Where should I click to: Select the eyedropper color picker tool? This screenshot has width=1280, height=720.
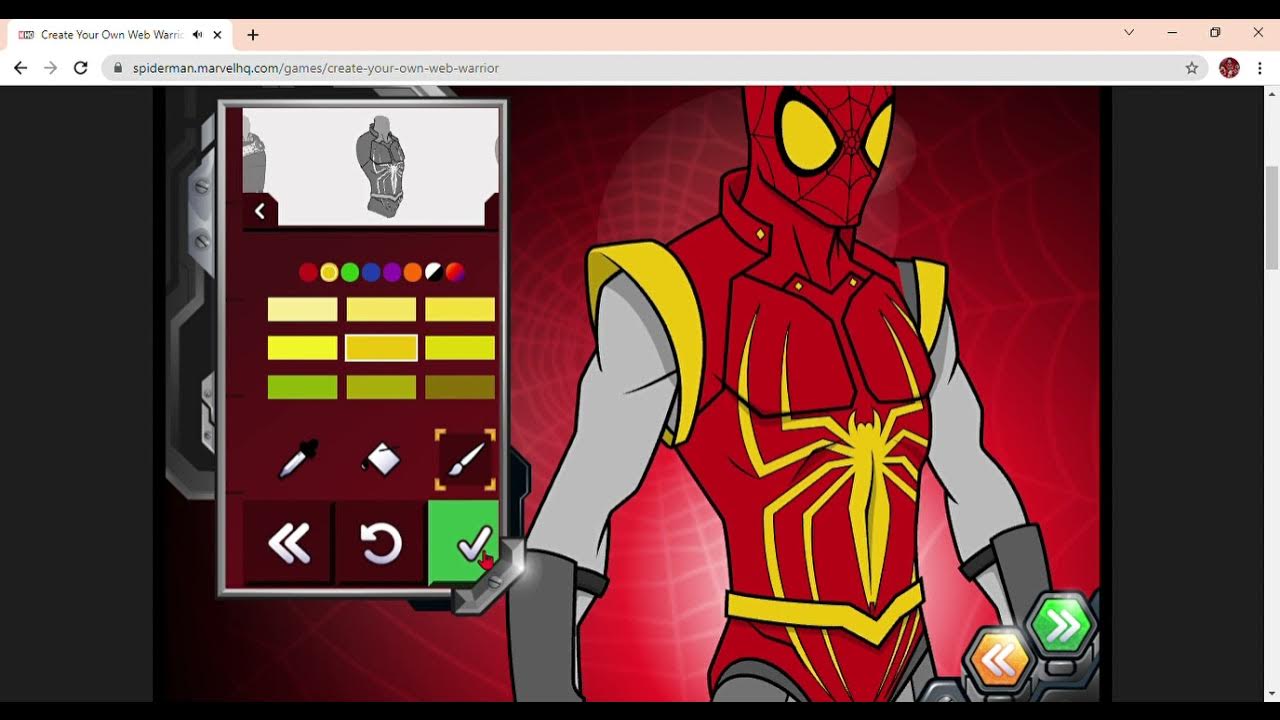tap(298, 460)
